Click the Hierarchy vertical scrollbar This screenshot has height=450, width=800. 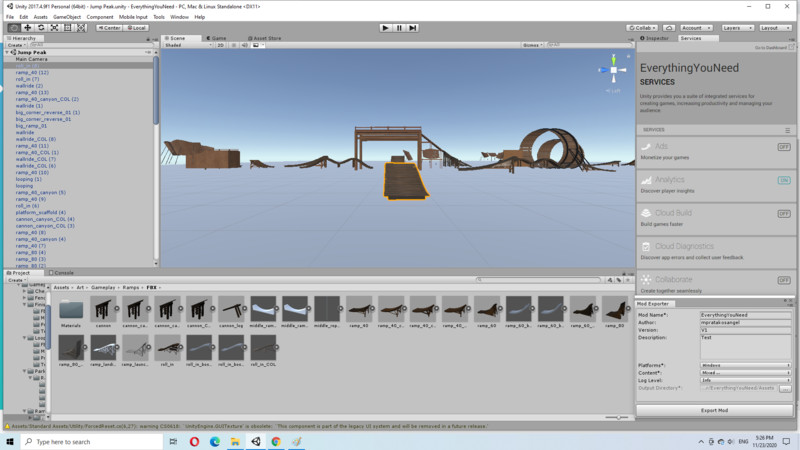pos(156,90)
